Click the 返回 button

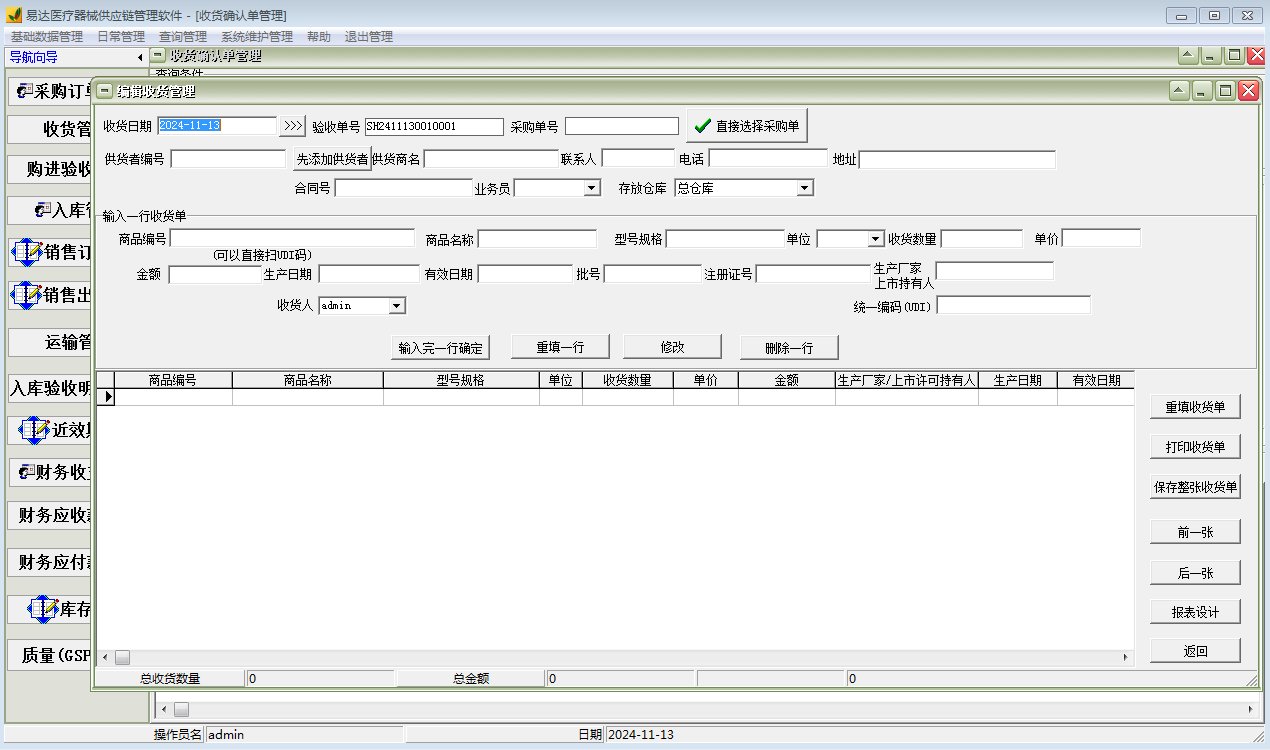coord(1195,651)
